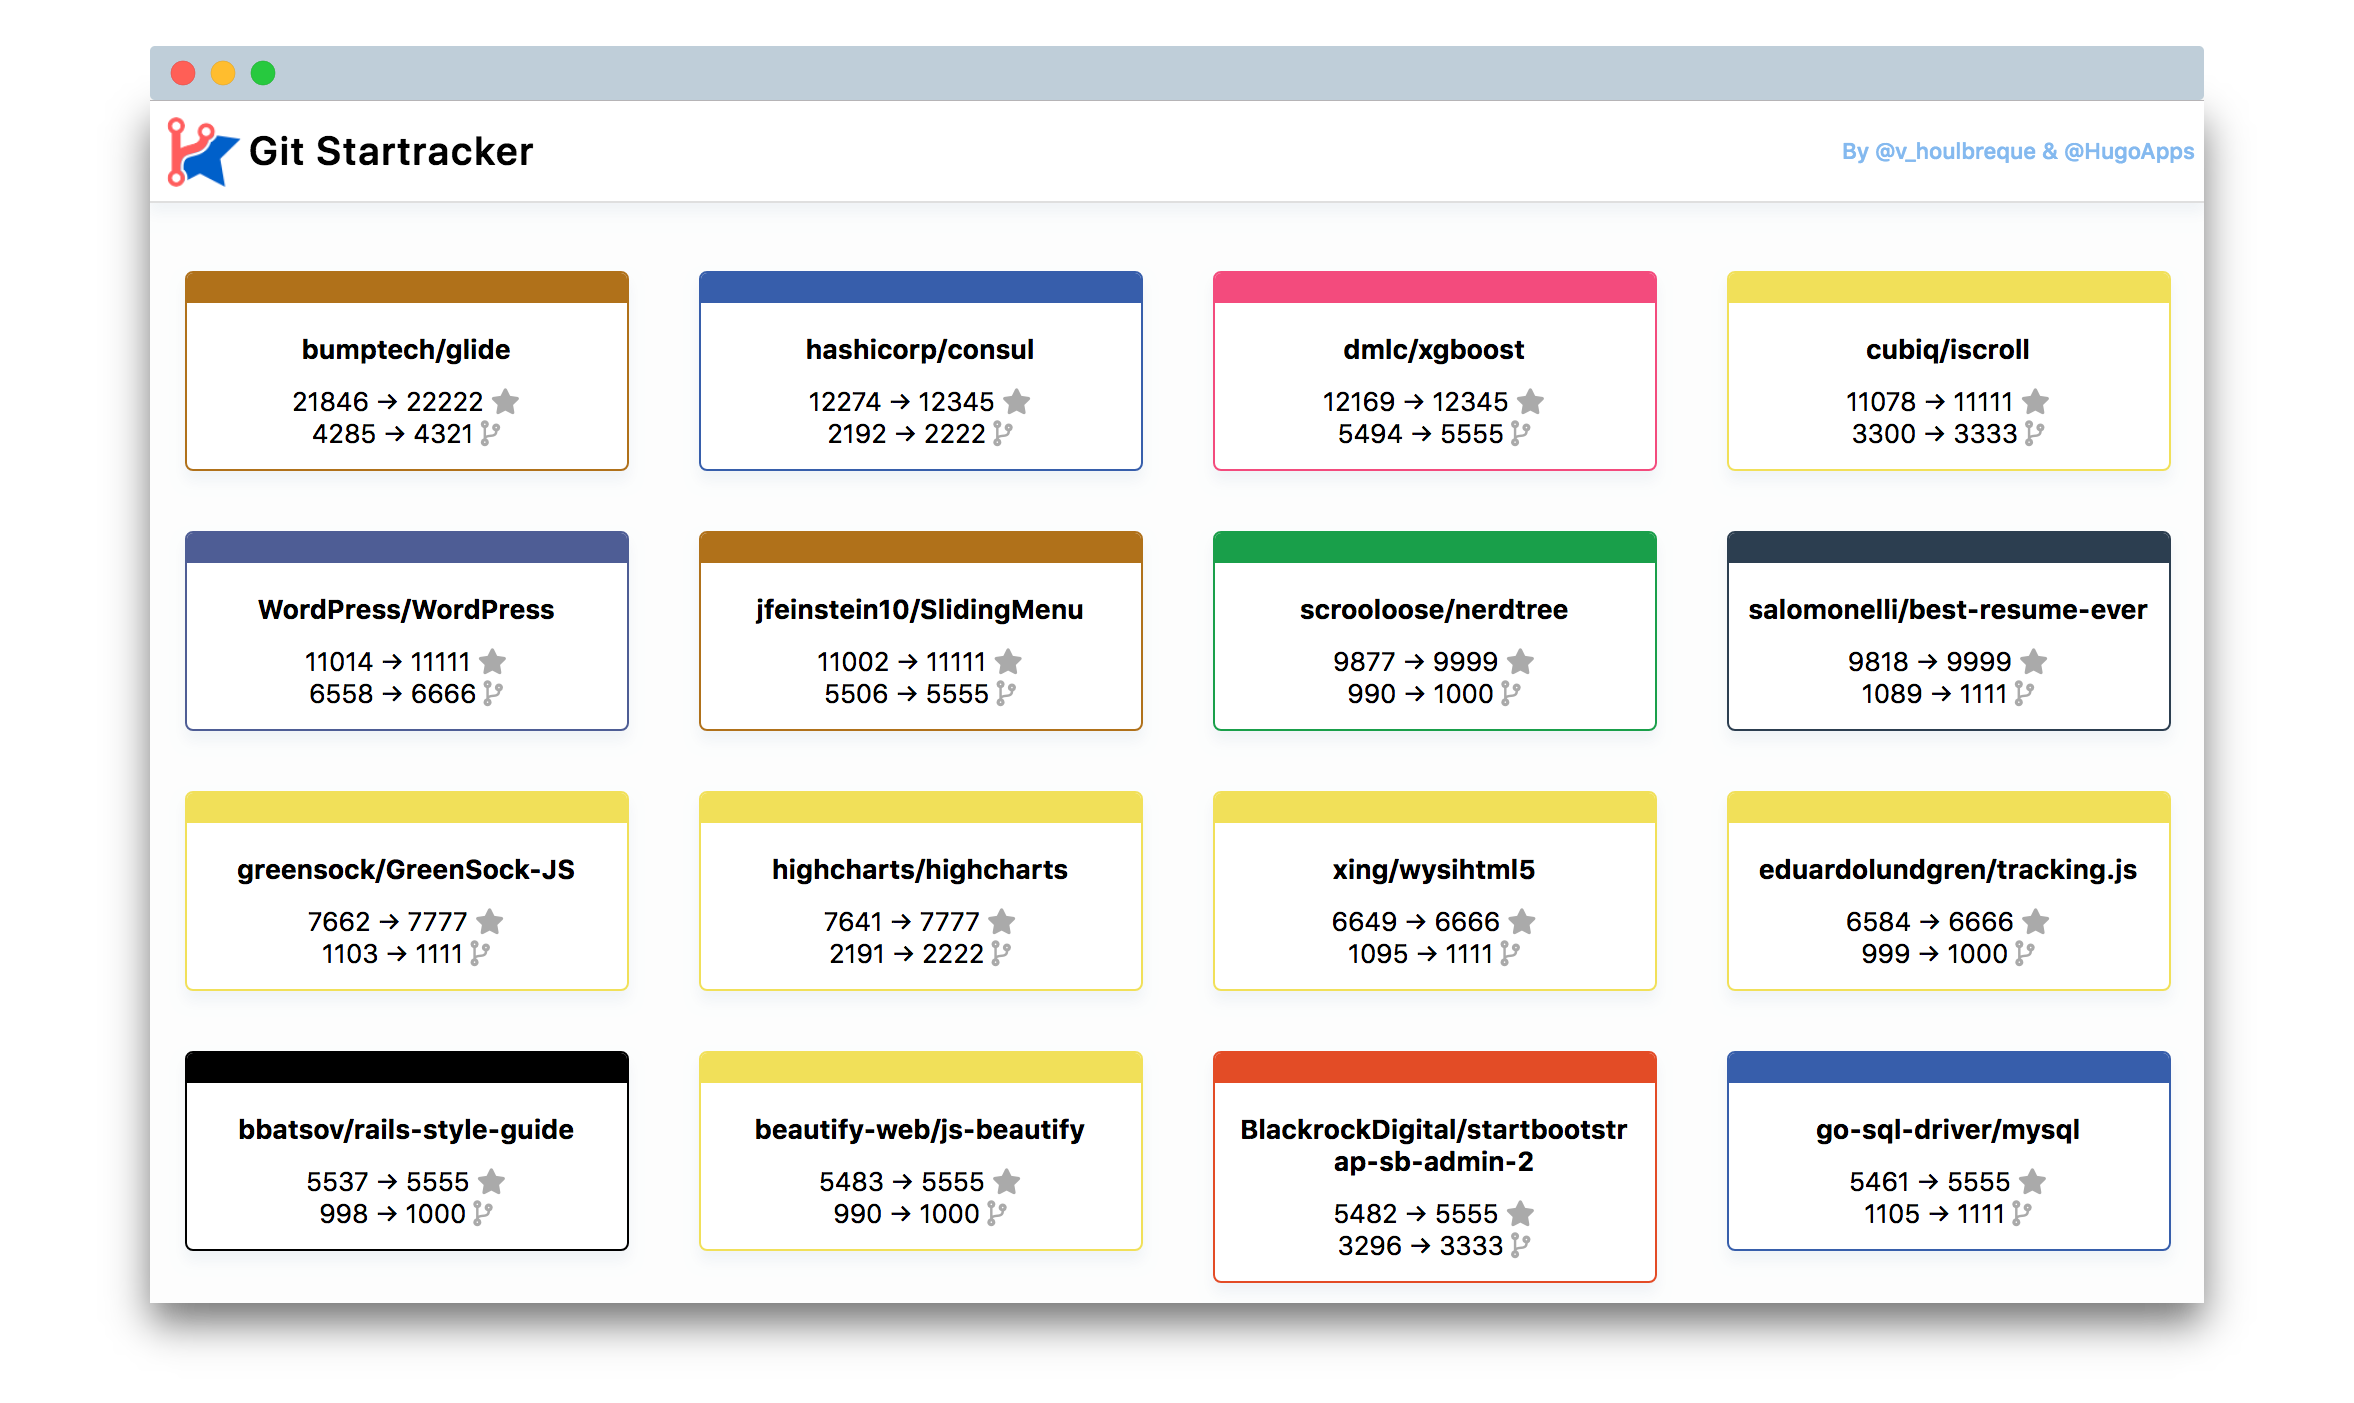2354x1403 pixels.
Task: Click the star icon on highcharts/highcharts card
Action: click(1002, 921)
